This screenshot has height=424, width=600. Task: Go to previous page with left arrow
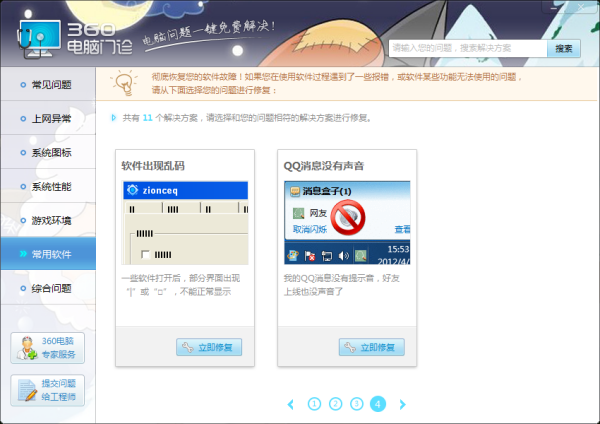(x=290, y=404)
